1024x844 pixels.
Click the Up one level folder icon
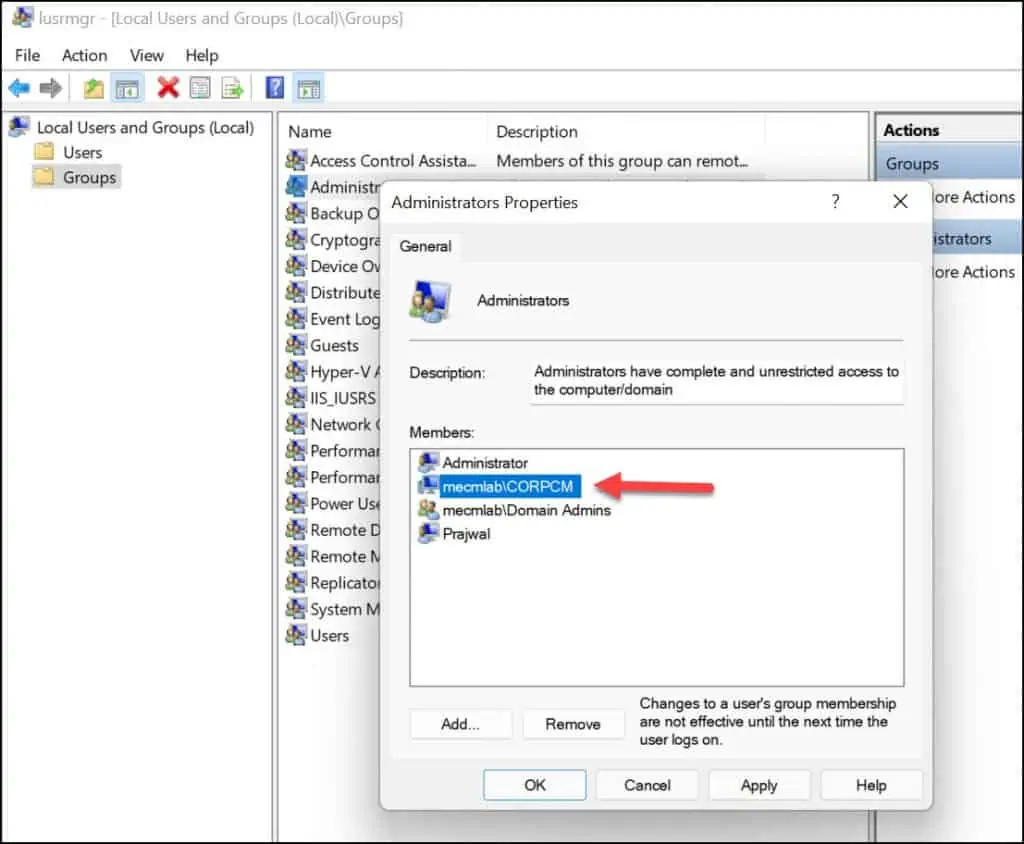[x=93, y=89]
